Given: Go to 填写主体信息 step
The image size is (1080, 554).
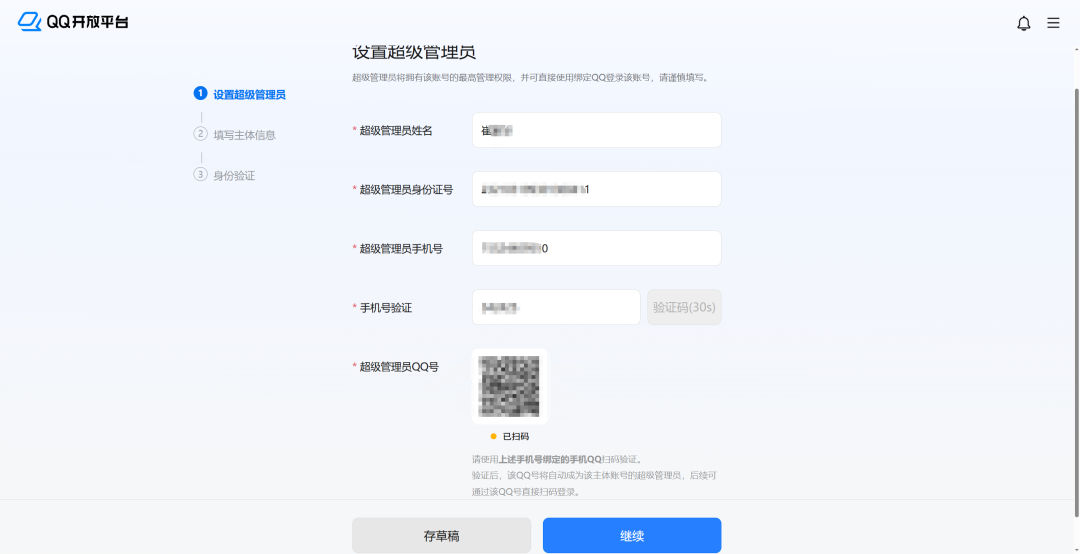Looking at the screenshot, I should (x=244, y=135).
